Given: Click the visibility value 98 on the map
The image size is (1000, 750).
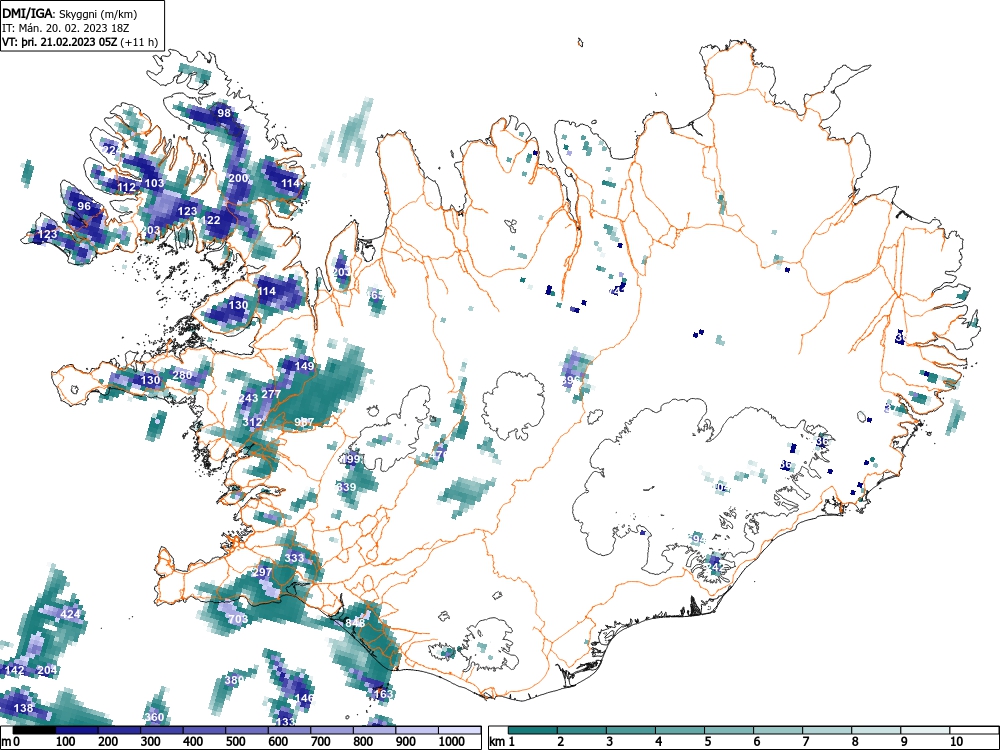Looking at the screenshot, I should pos(224,113).
